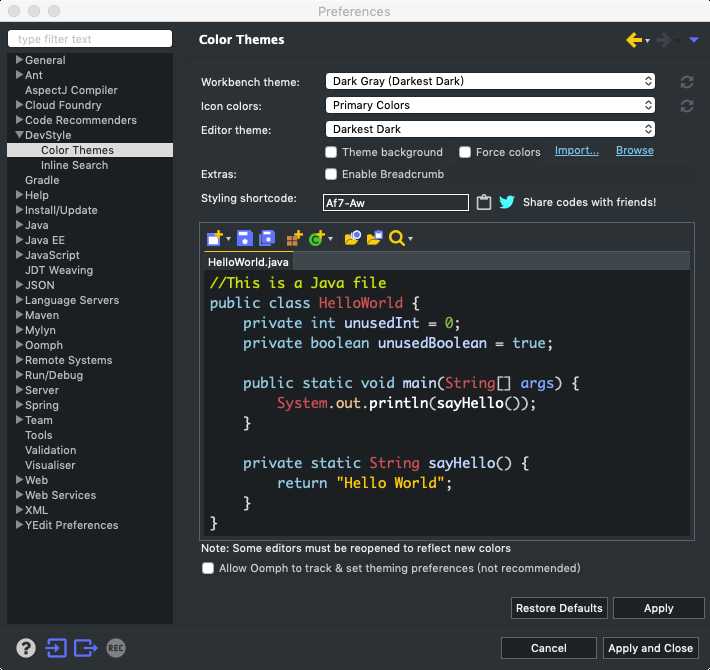This screenshot has width=710, height=670.
Task: Click the type filter text field
Action: click(x=90, y=39)
